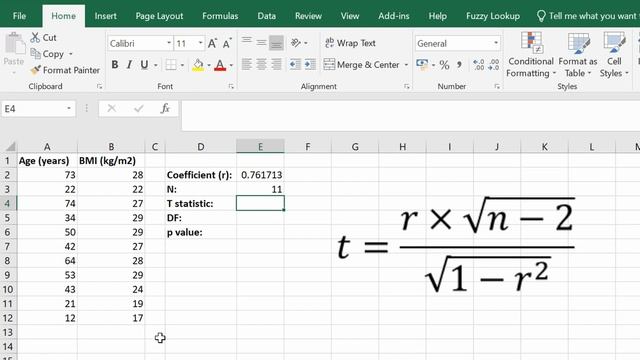Image resolution: width=640 pixels, height=360 pixels.
Task: Expand Copy options arrow
Action: [x=71, y=54]
